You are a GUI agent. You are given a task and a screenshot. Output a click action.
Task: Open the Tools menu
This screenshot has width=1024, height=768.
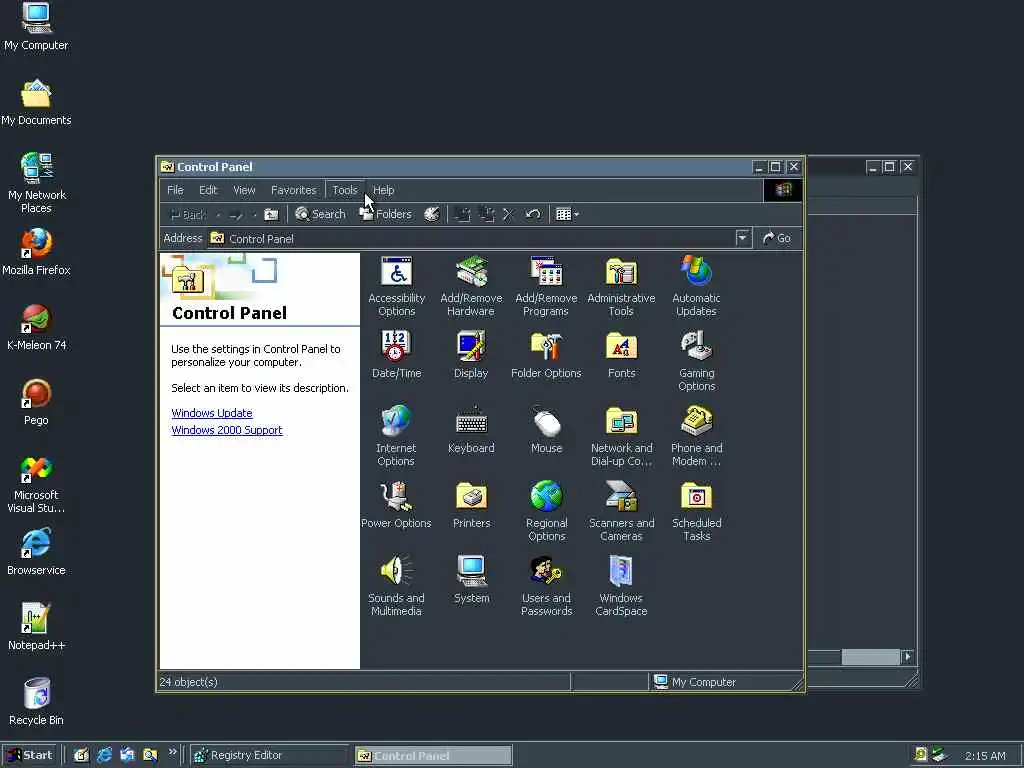click(345, 190)
